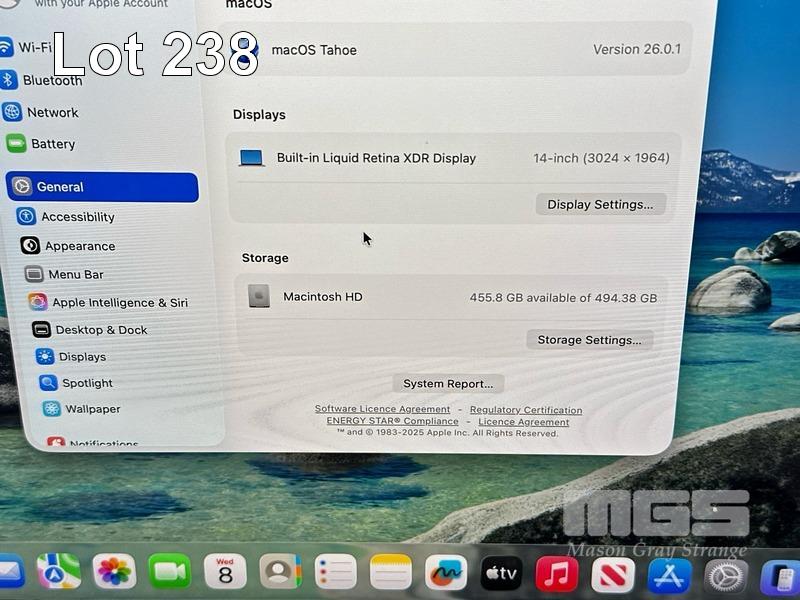
Task: Open Storage Settings...
Action: click(x=589, y=340)
